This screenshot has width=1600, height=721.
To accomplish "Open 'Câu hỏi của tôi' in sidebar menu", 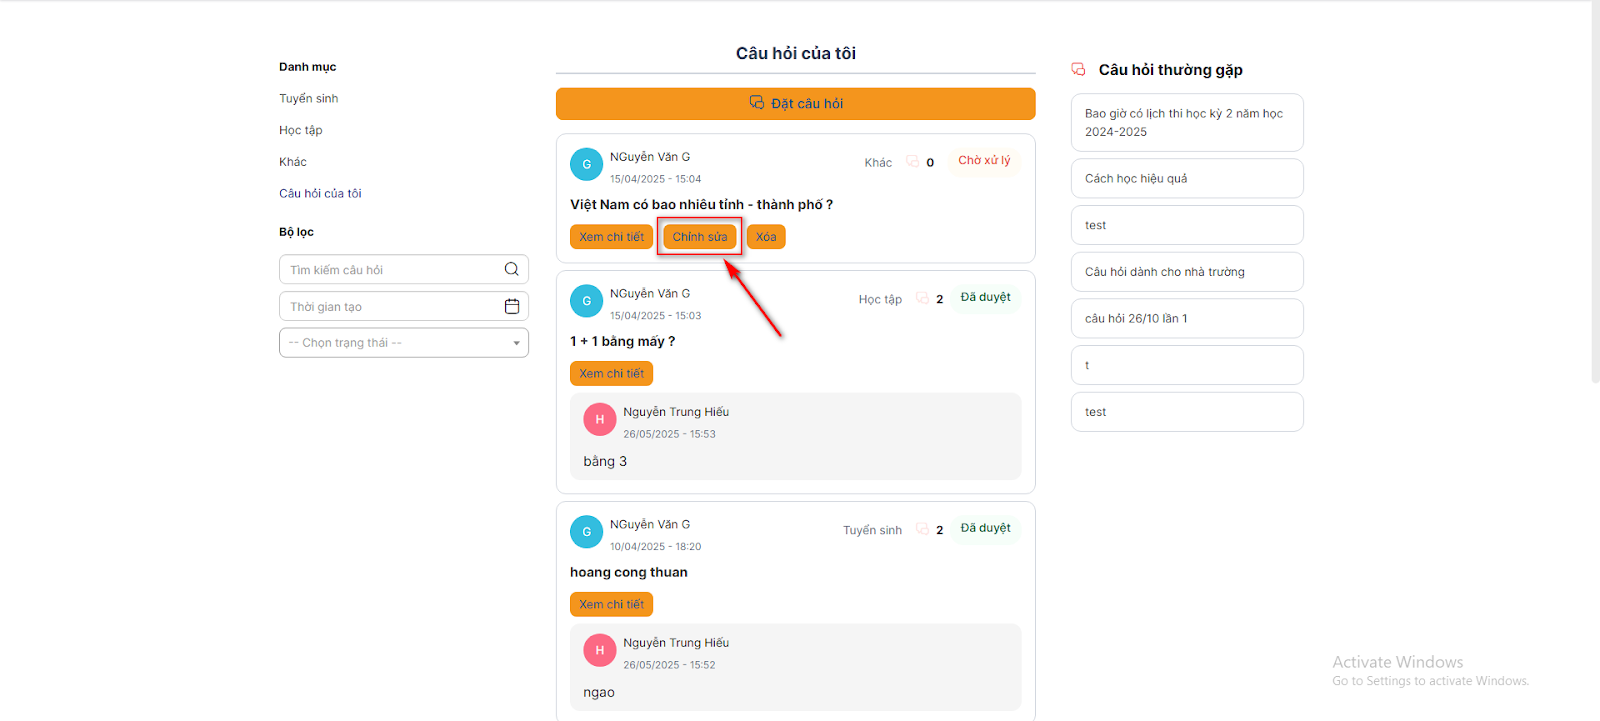I will tap(320, 193).
